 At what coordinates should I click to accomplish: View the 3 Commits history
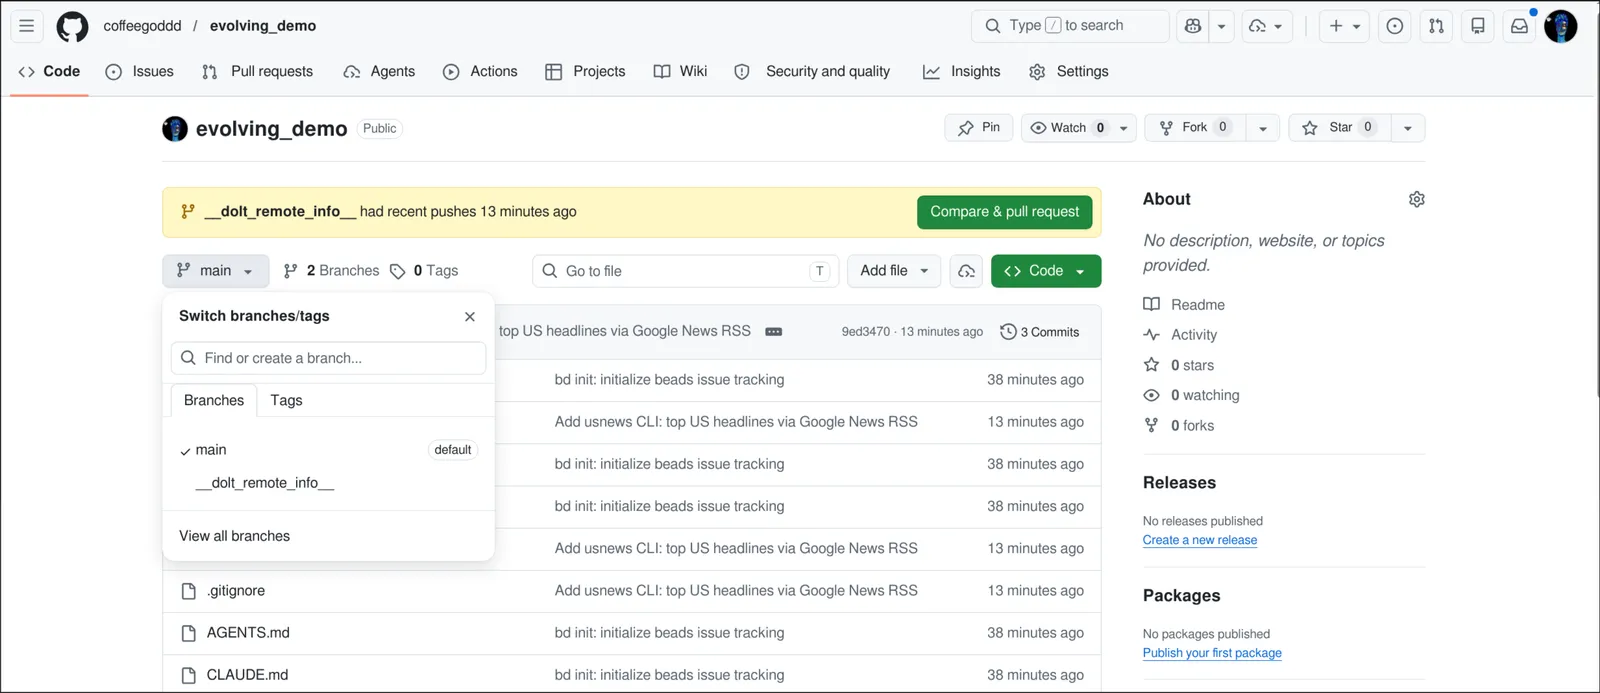pyautogui.click(x=1040, y=332)
